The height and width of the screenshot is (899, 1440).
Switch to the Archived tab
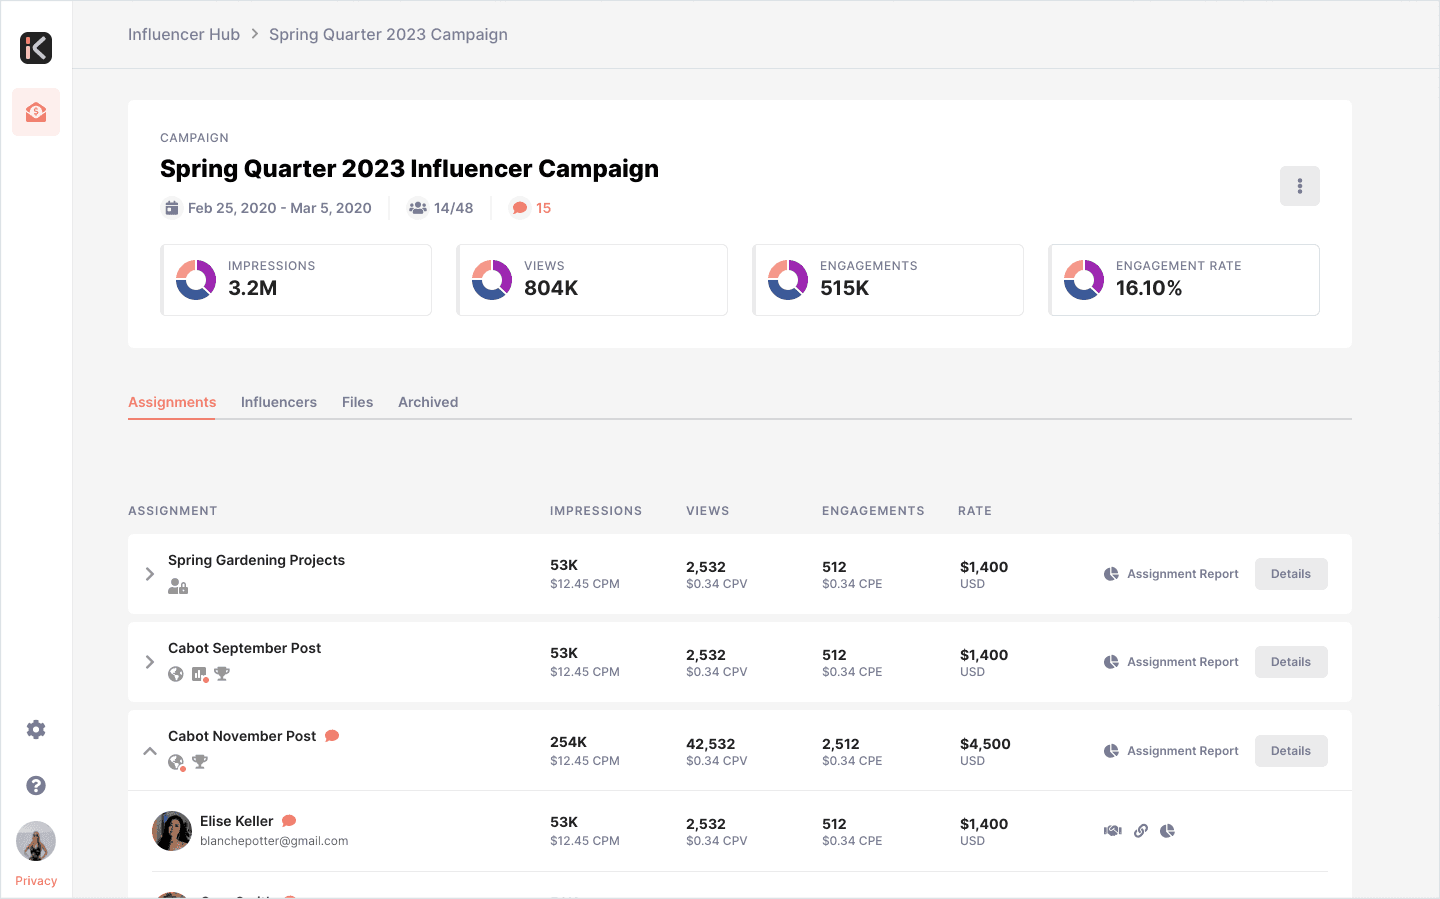[428, 402]
